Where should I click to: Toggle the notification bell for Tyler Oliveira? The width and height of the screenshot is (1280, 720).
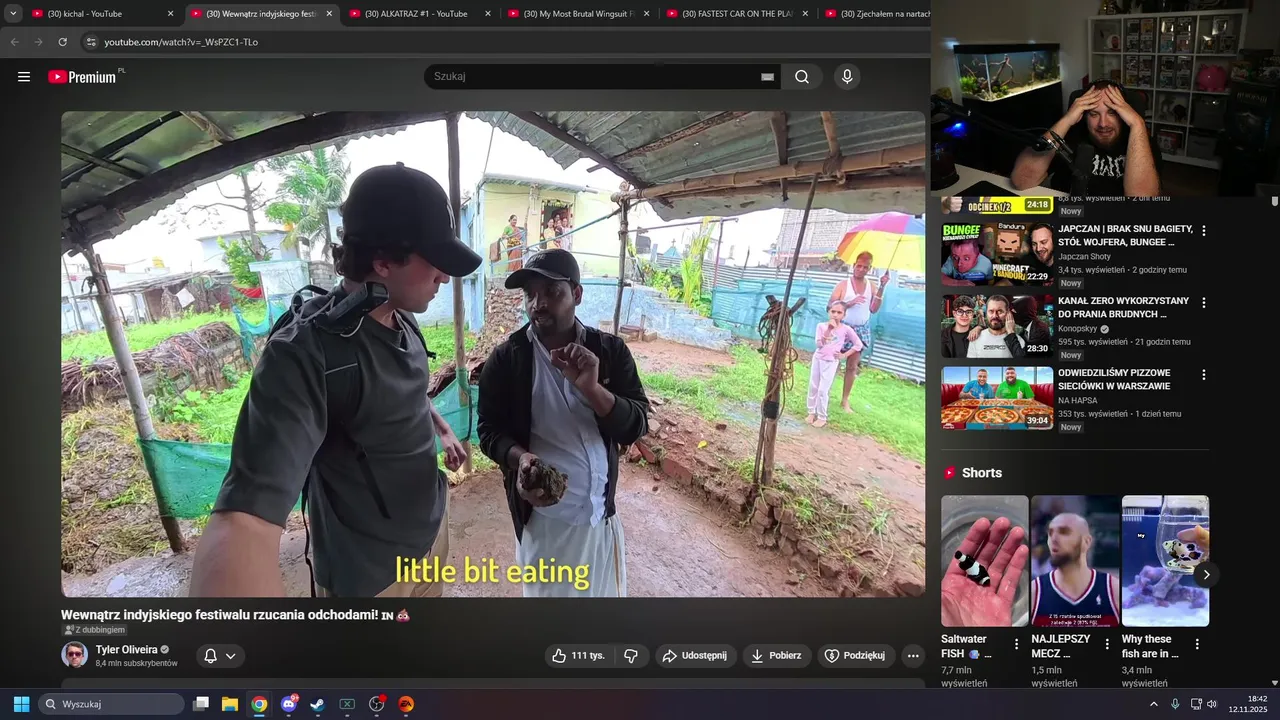click(x=210, y=656)
